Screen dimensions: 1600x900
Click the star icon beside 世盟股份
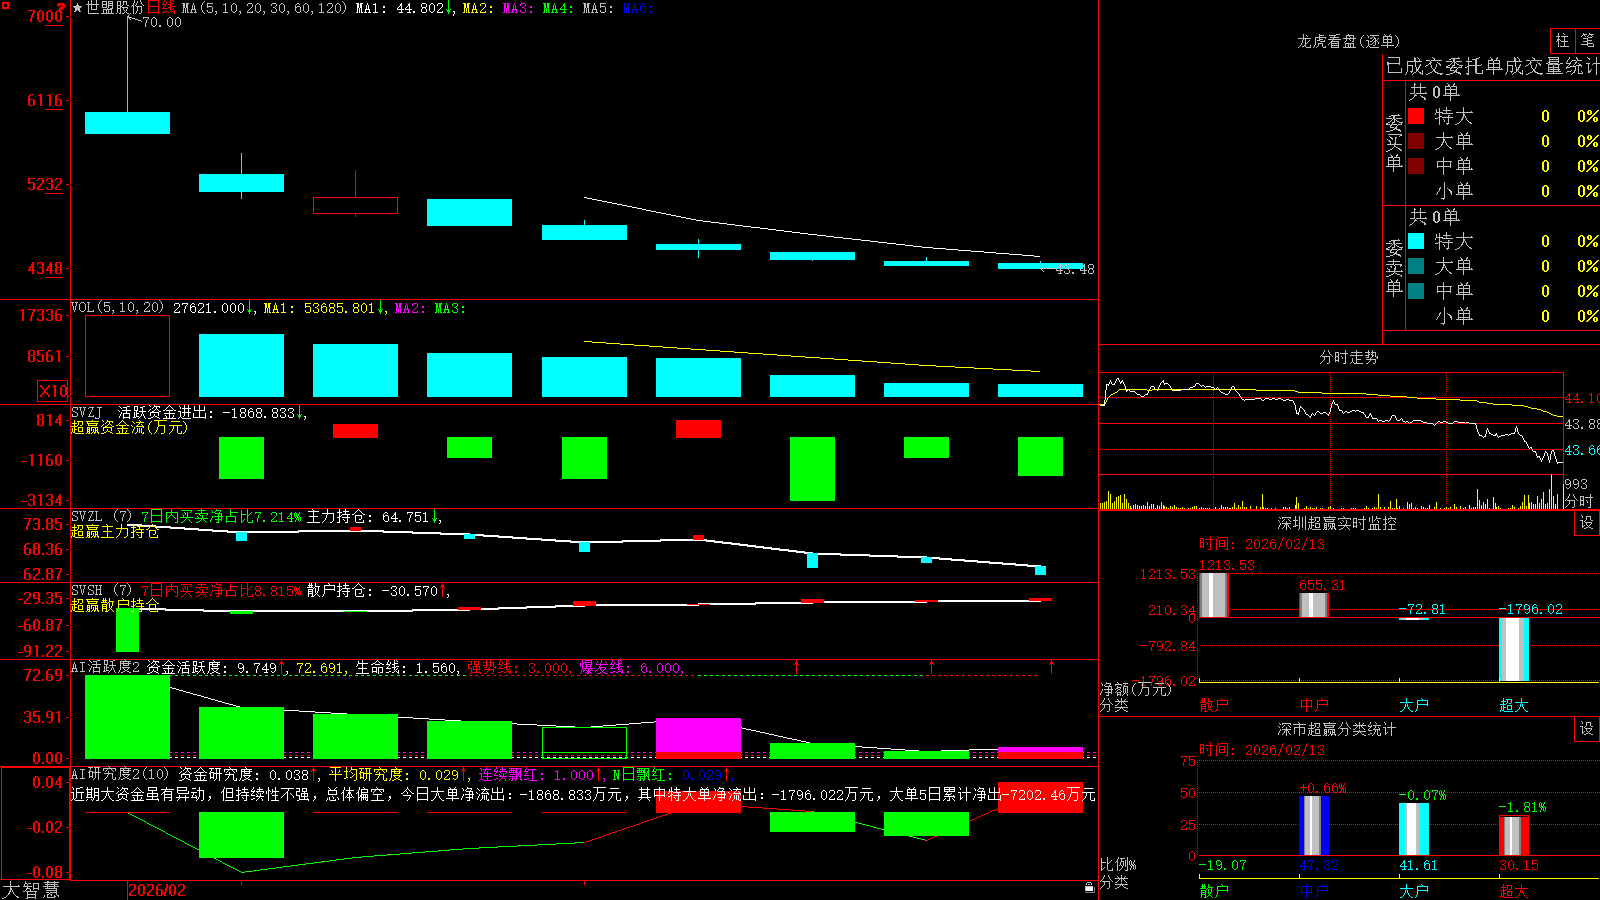78,8
